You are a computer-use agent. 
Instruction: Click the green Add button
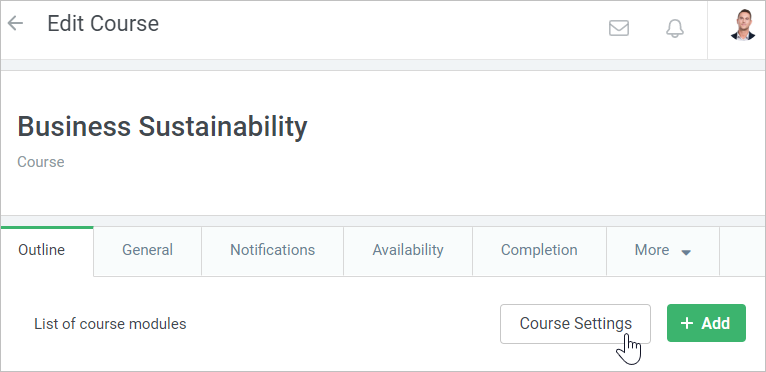706,323
